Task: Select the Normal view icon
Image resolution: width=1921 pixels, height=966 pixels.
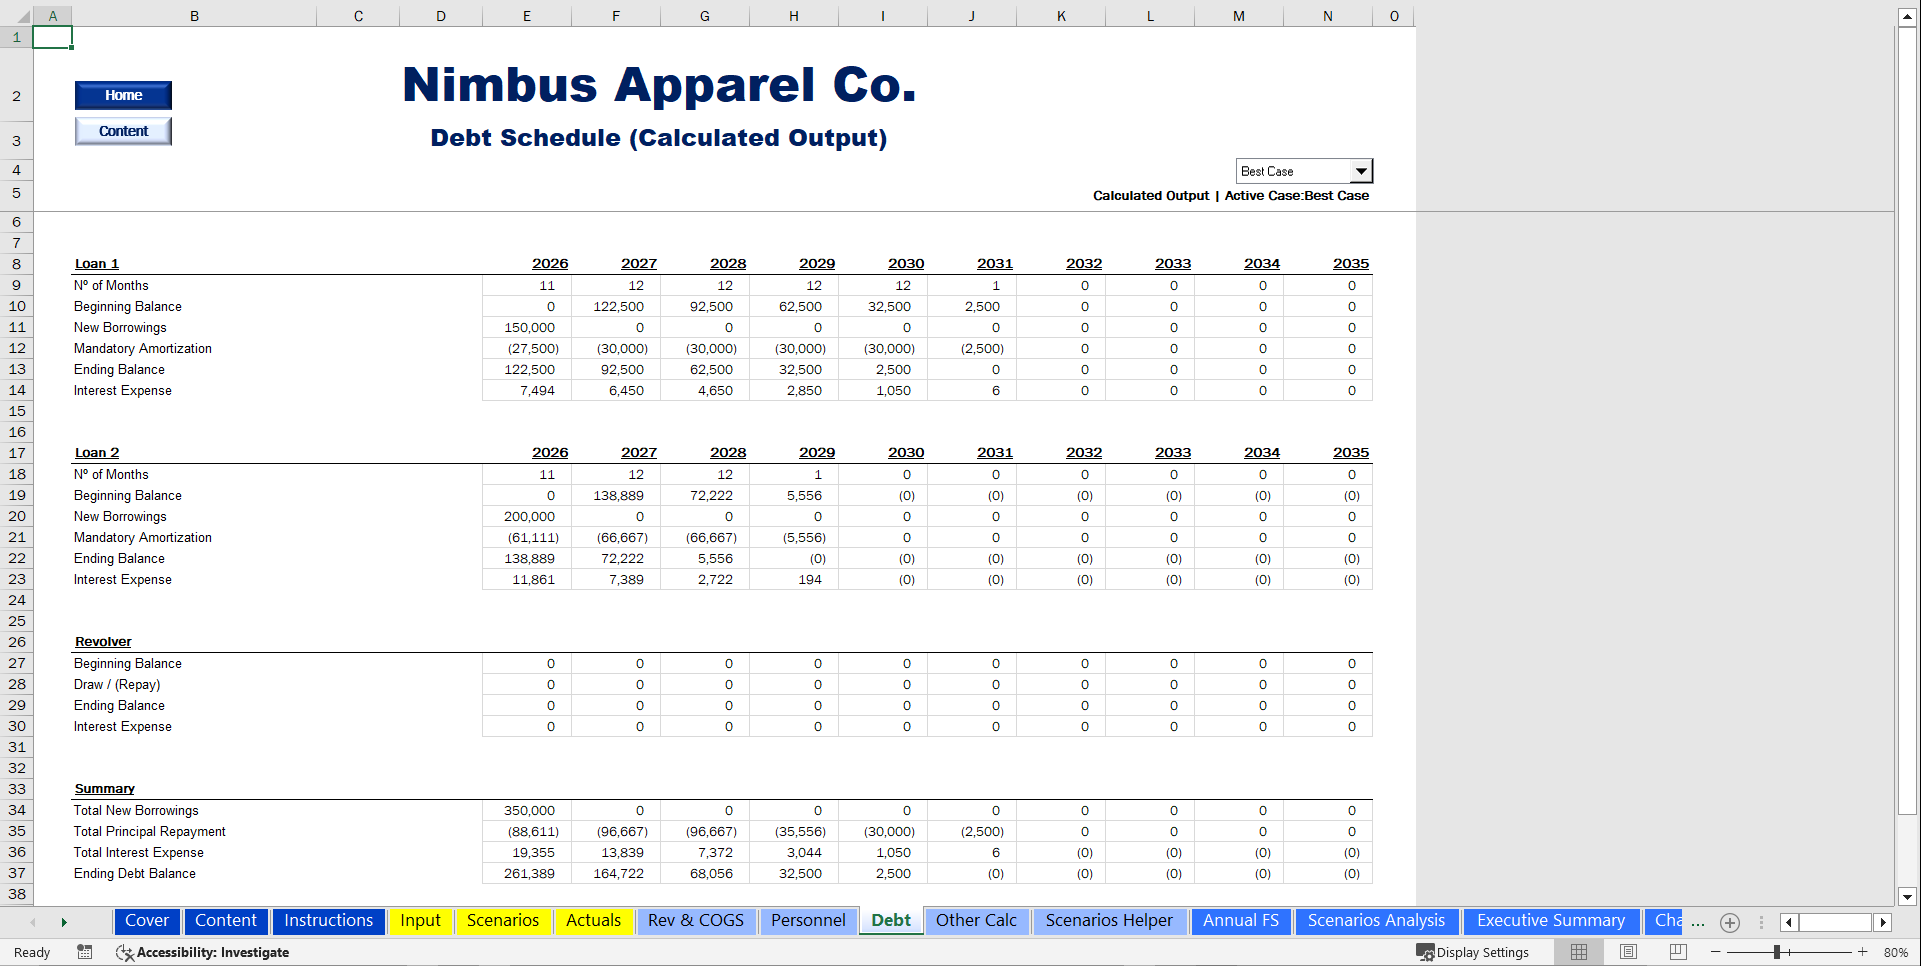Action: click(x=1578, y=951)
